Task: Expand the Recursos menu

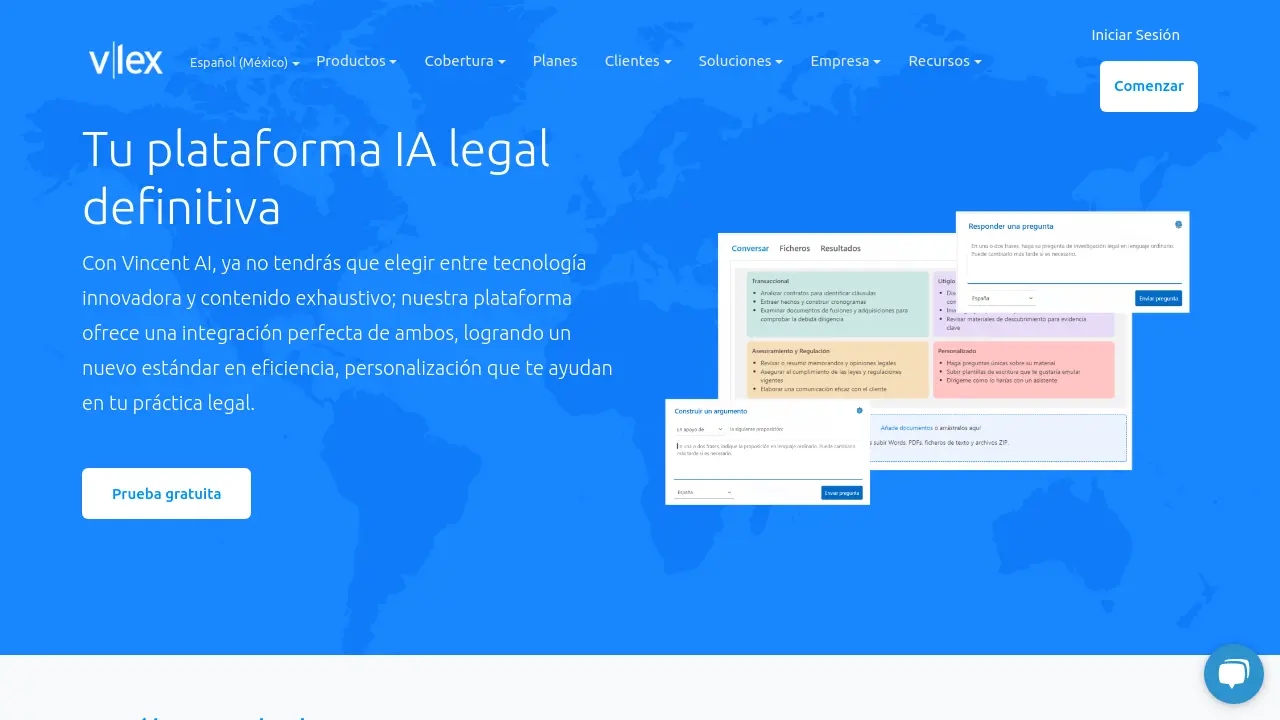Action: (945, 61)
